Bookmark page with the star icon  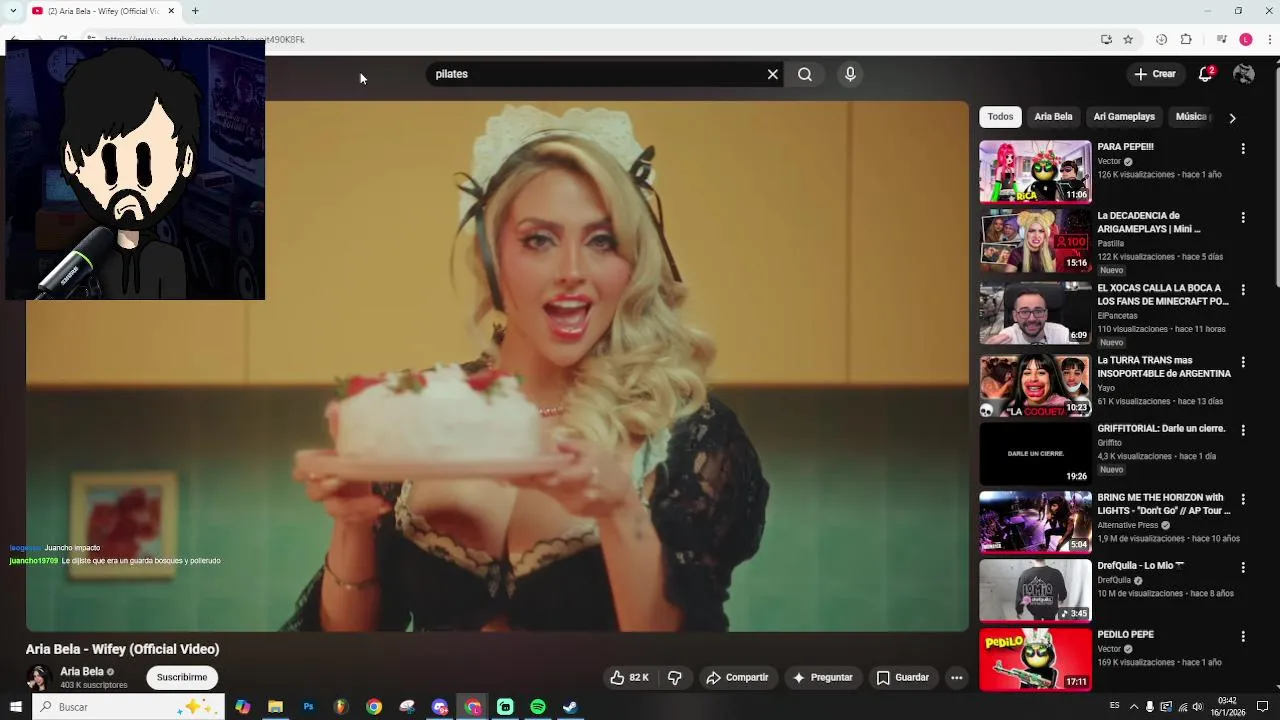pos(1128,40)
